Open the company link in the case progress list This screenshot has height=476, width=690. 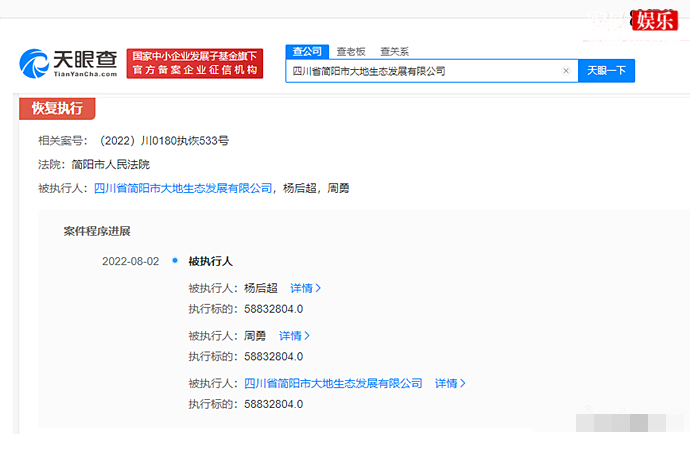point(333,383)
